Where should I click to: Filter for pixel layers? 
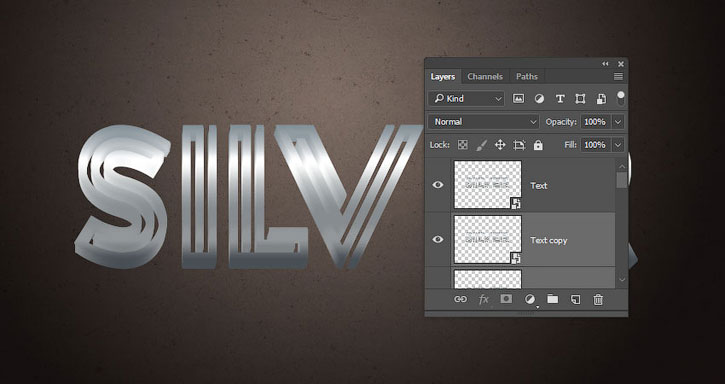pyautogui.click(x=518, y=99)
